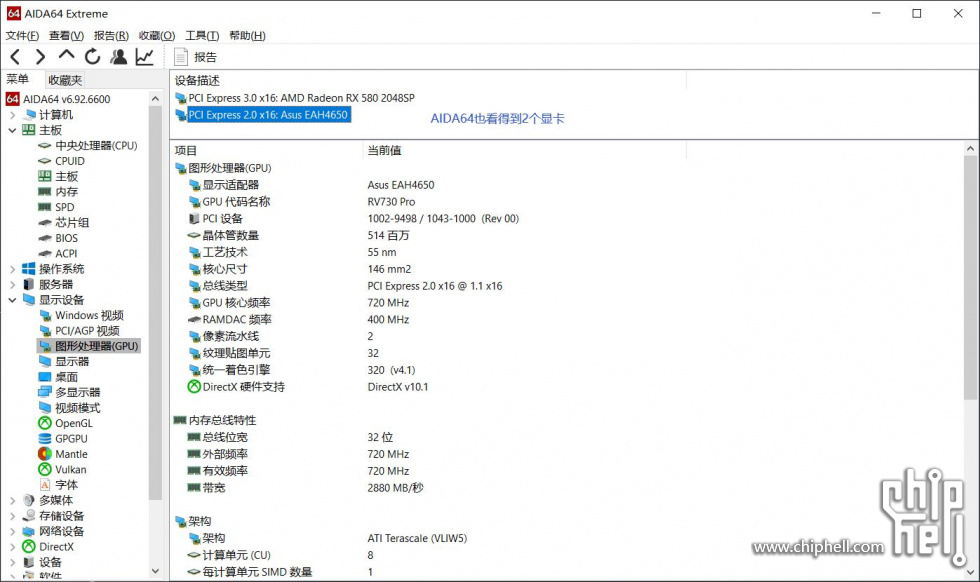Image resolution: width=980 pixels, height=582 pixels.
Task: Open the 文件(F) menu
Action: tap(22, 36)
